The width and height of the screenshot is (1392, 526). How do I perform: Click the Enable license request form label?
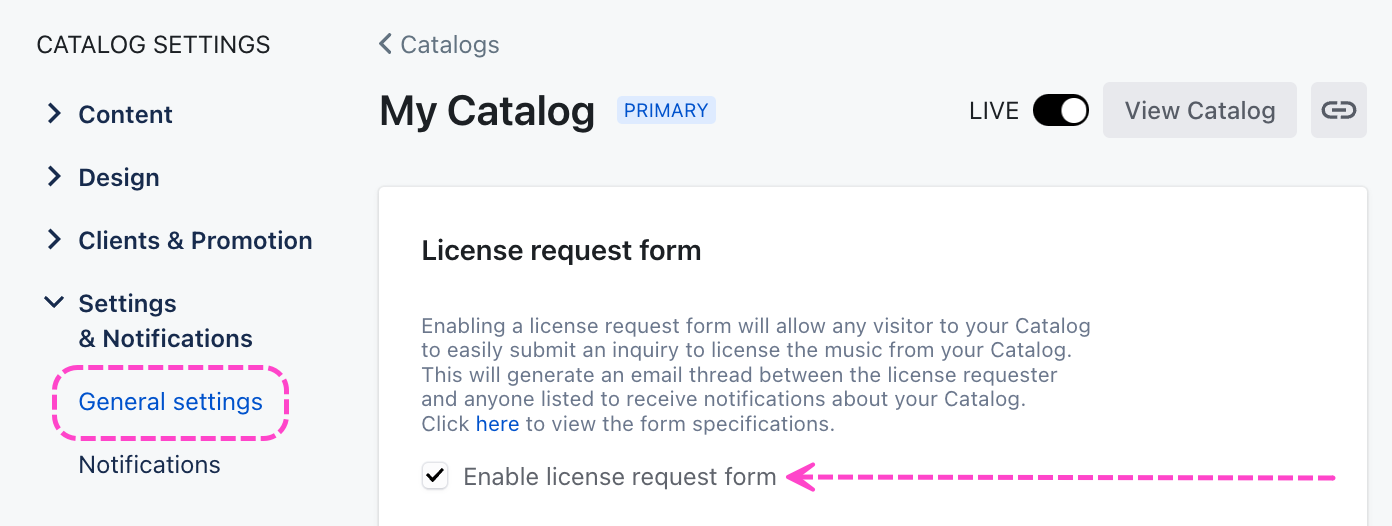point(620,477)
